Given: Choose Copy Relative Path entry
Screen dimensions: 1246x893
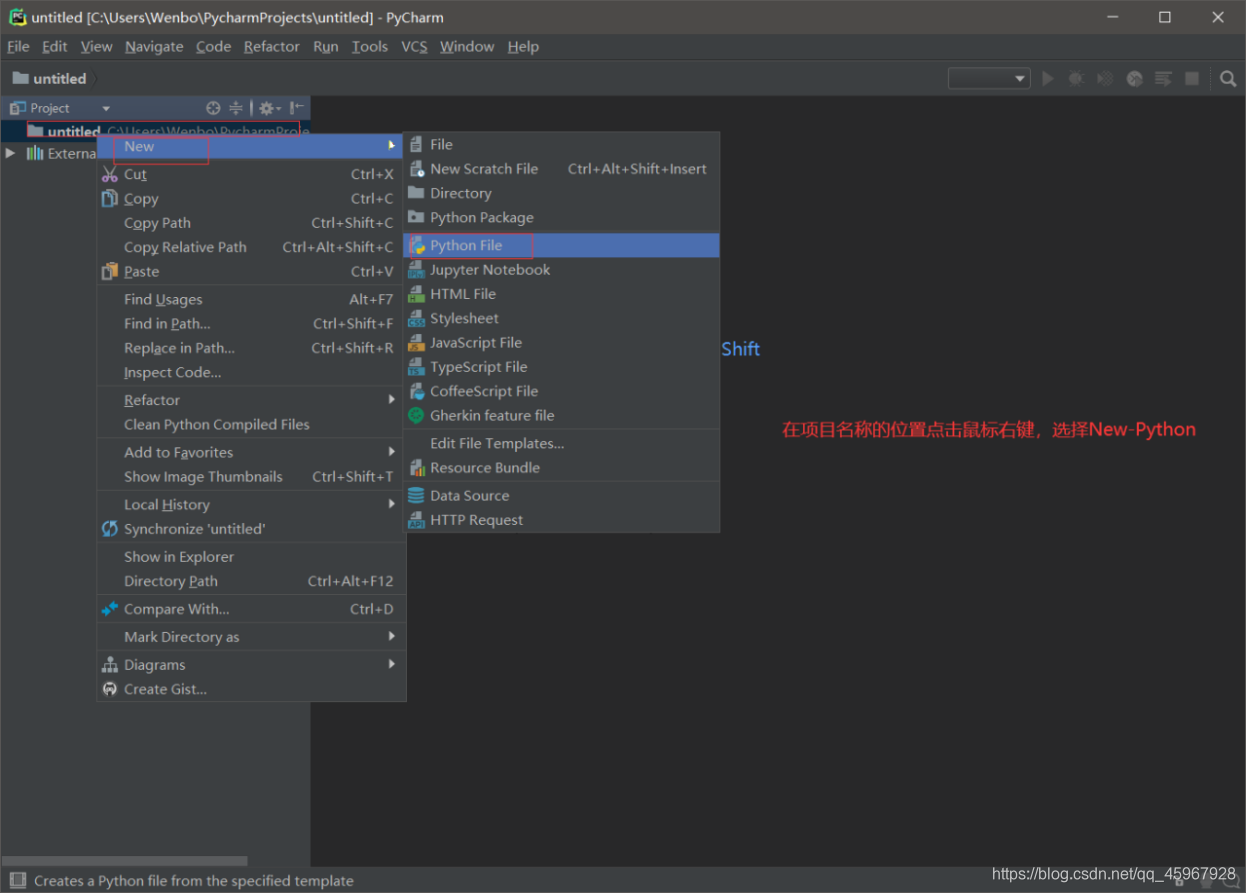Looking at the screenshot, I should click(x=250, y=247).
